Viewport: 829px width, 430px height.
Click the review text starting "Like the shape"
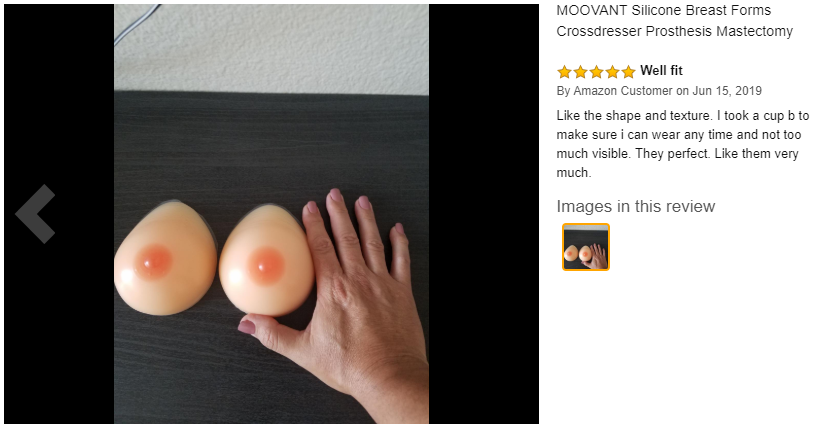[x=683, y=144]
